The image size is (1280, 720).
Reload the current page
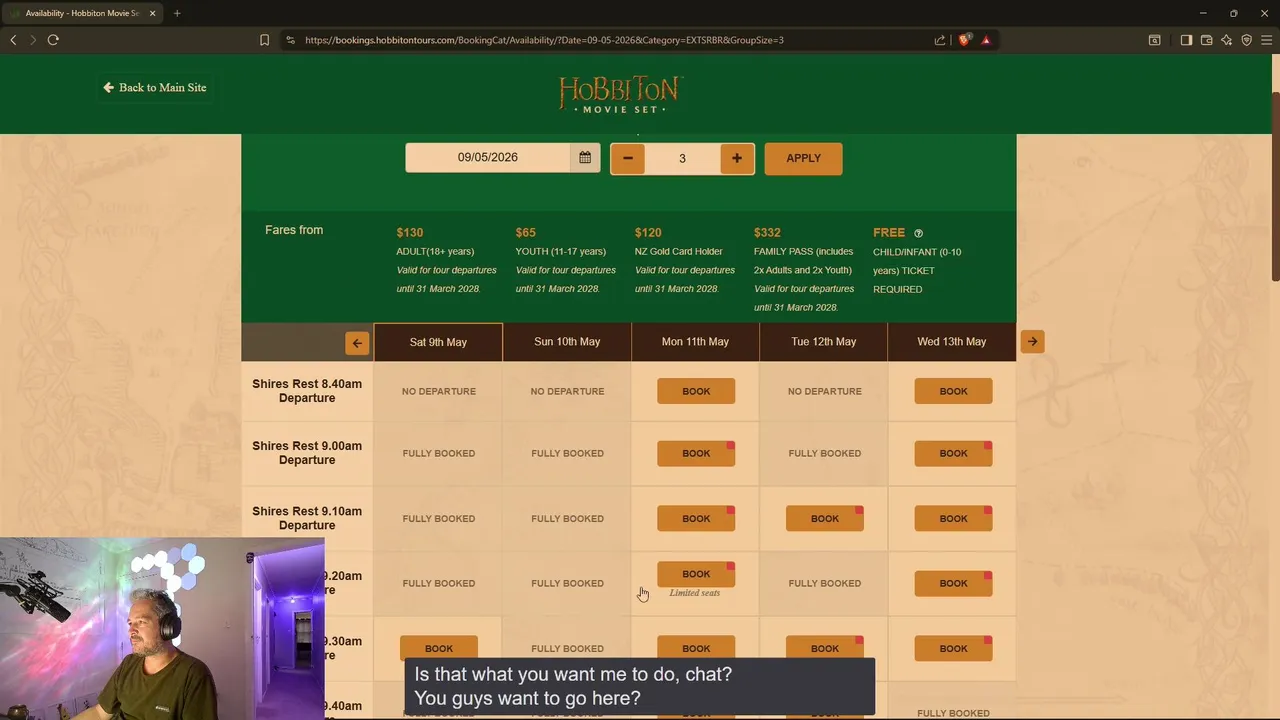point(53,40)
